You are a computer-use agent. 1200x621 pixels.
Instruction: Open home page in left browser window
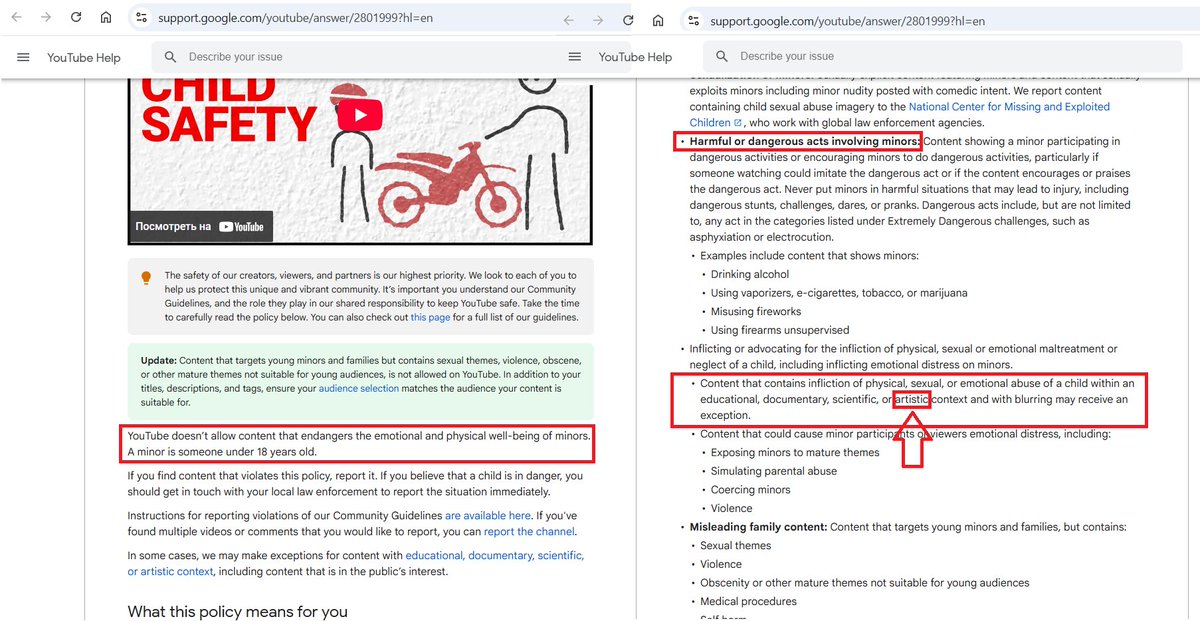pos(106,18)
